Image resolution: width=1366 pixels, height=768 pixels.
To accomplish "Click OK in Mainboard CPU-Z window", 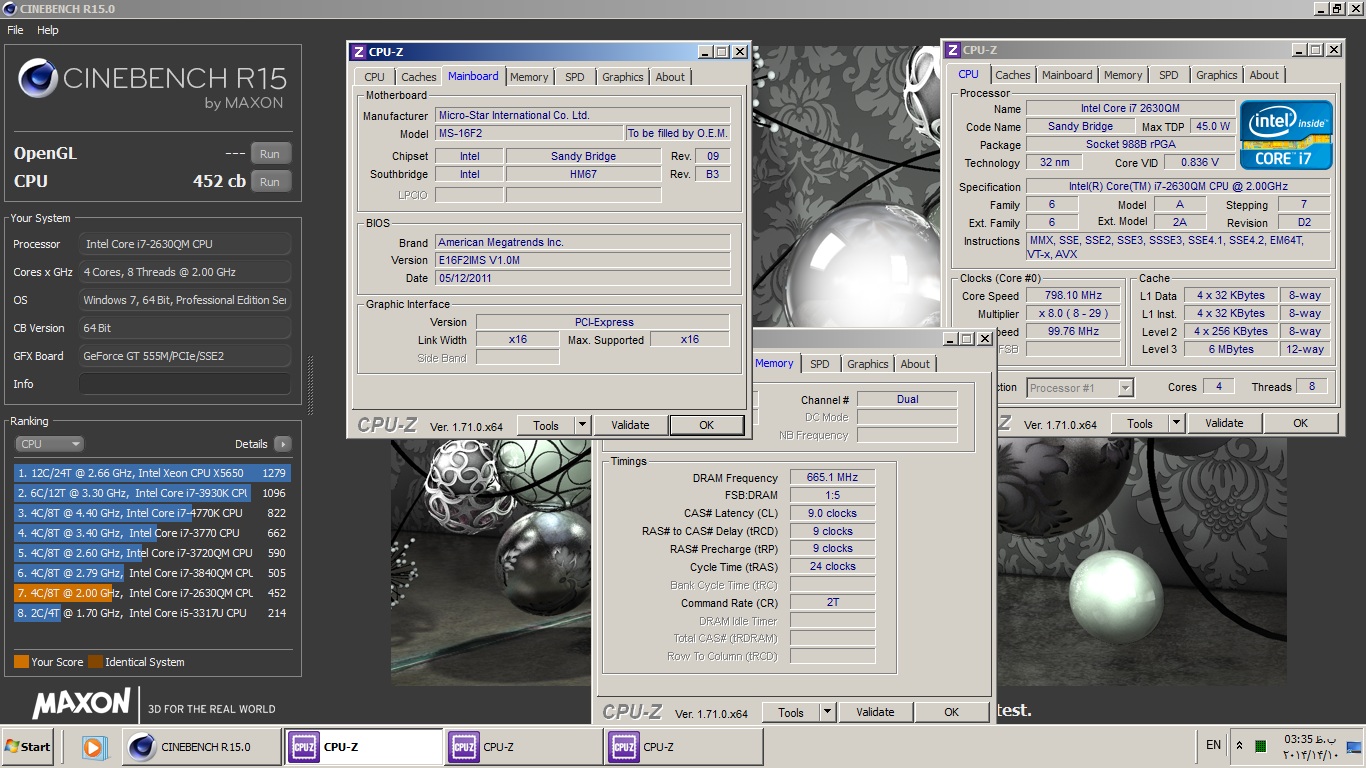I will [x=706, y=425].
